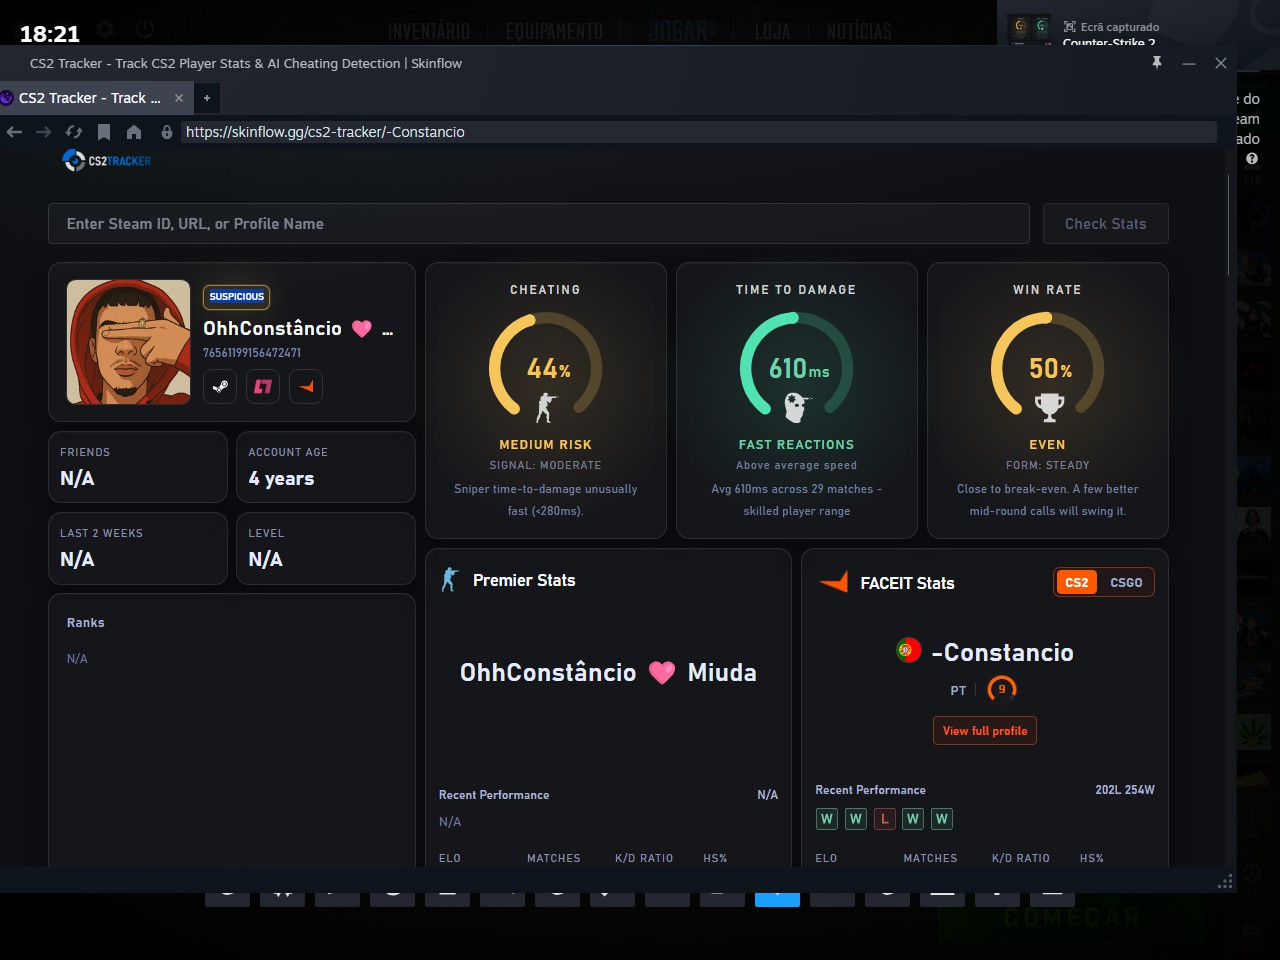Open LOJA in the CS2 menu behind
Screen dimensions: 1280x960
point(772,31)
